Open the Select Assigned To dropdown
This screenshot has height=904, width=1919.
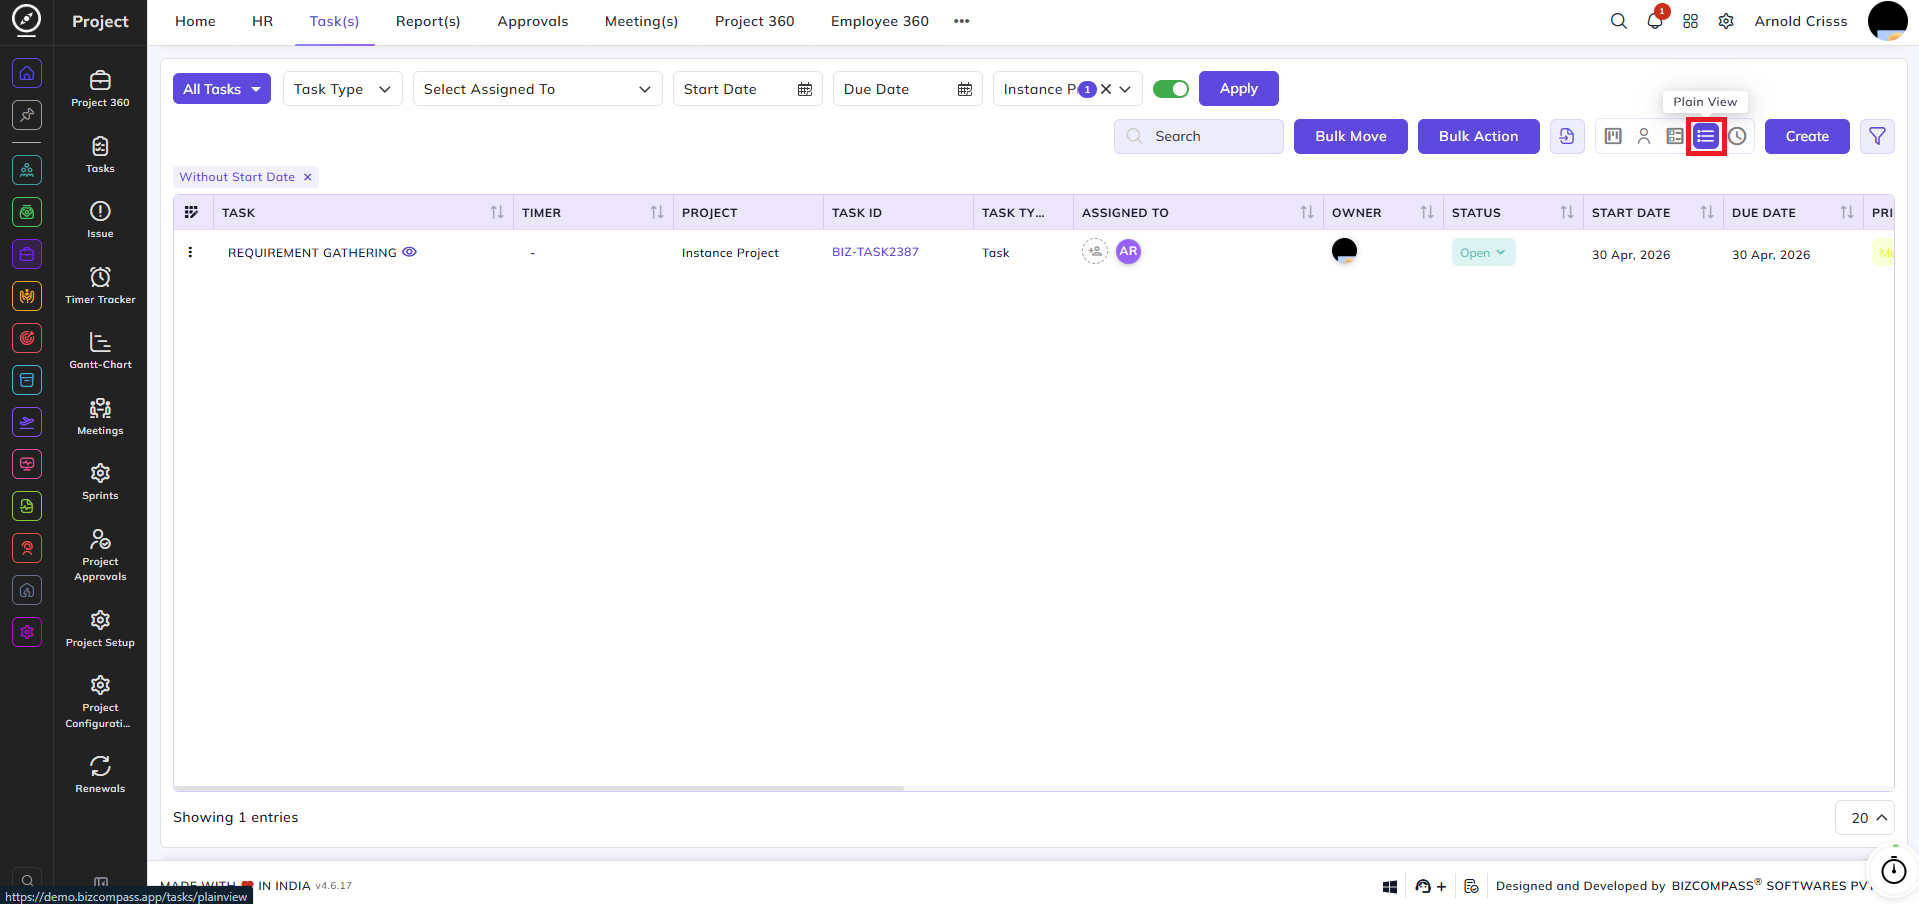[538, 89]
